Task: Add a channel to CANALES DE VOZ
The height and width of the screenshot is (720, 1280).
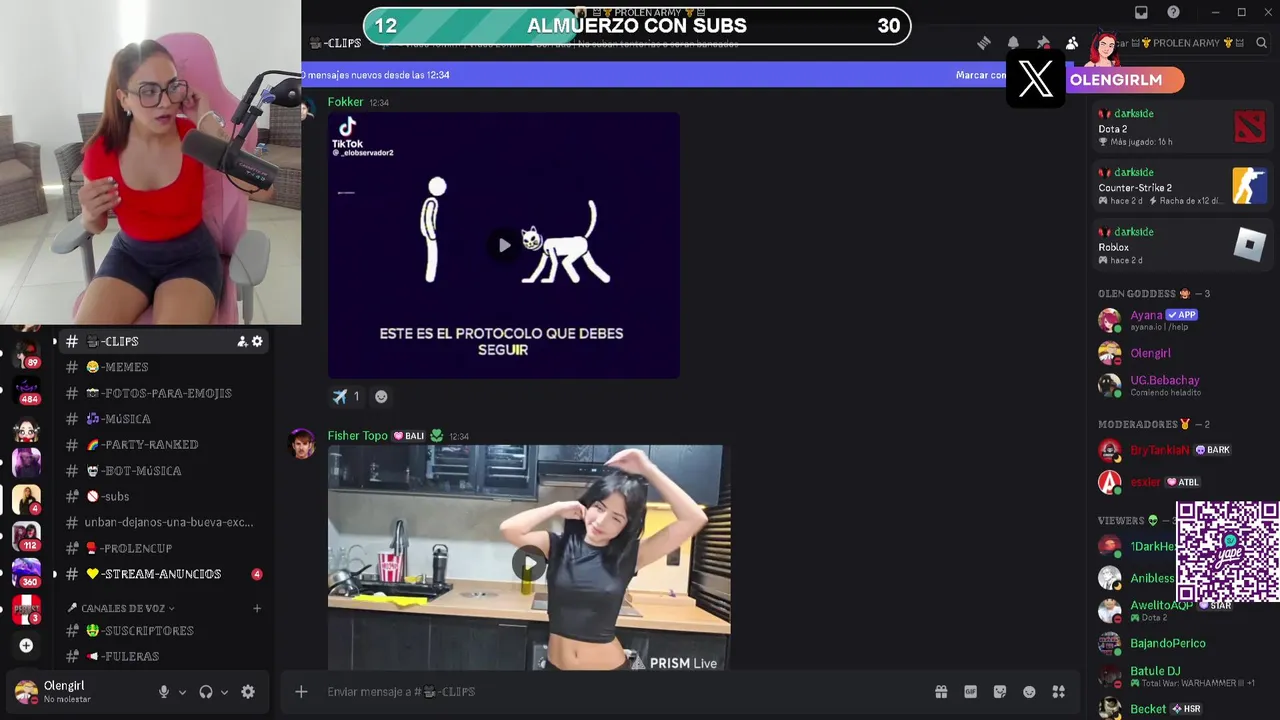Action: point(257,608)
